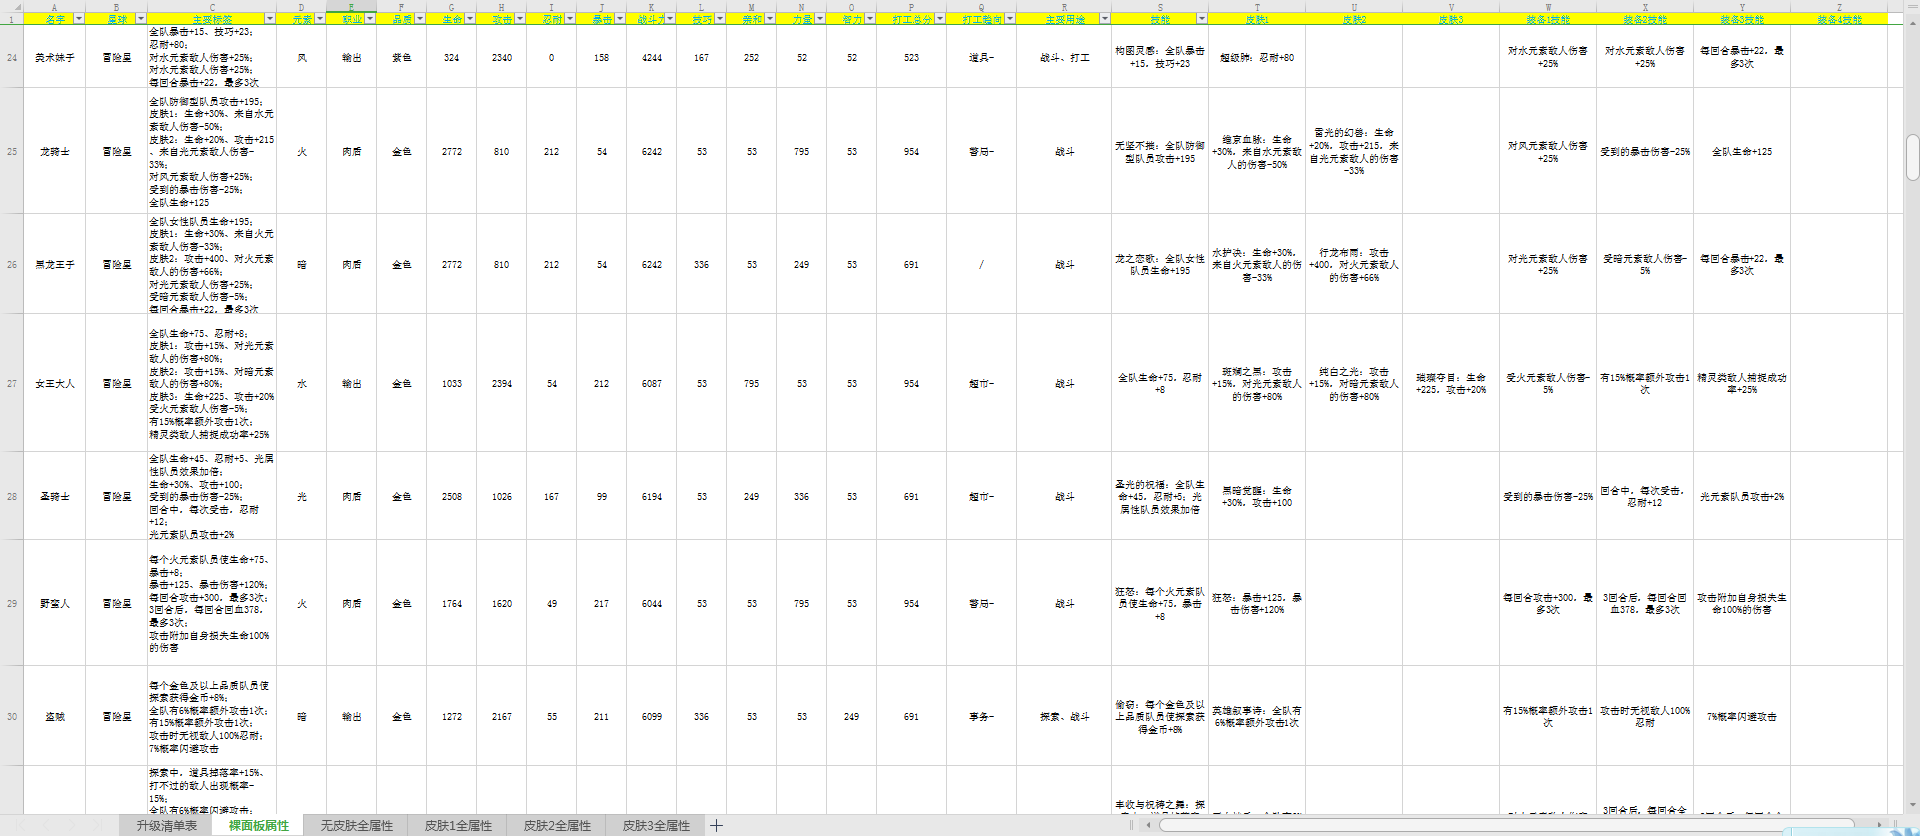1920x836 pixels.
Task: Select the 装备4技能 header cell
Action: click(1839, 19)
